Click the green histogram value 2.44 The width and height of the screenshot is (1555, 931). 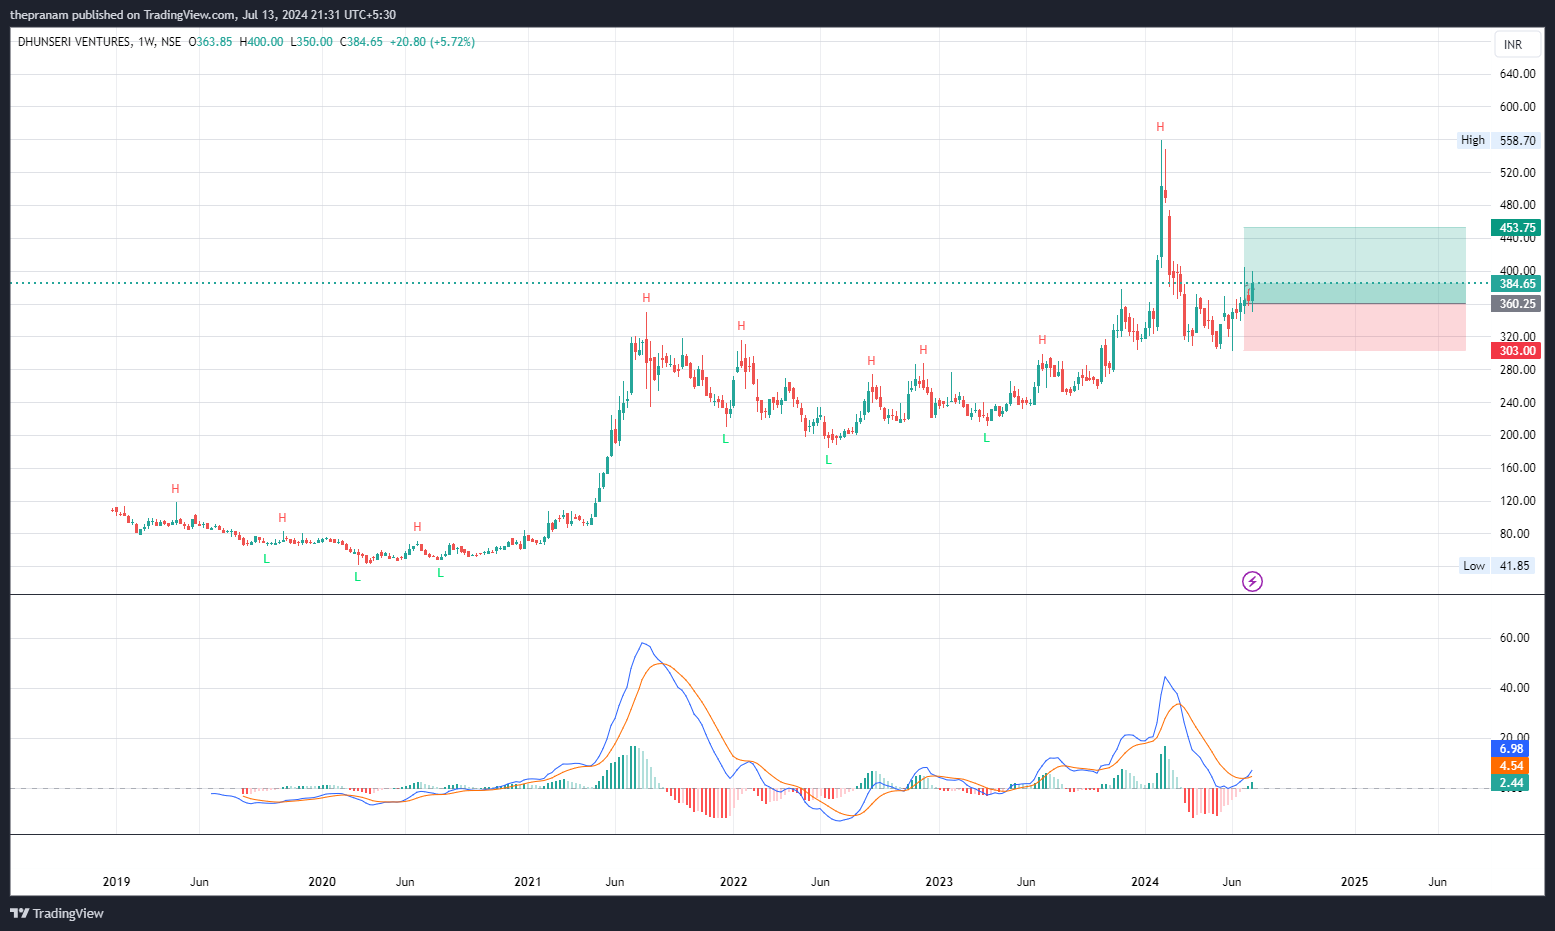[x=1510, y=783]
